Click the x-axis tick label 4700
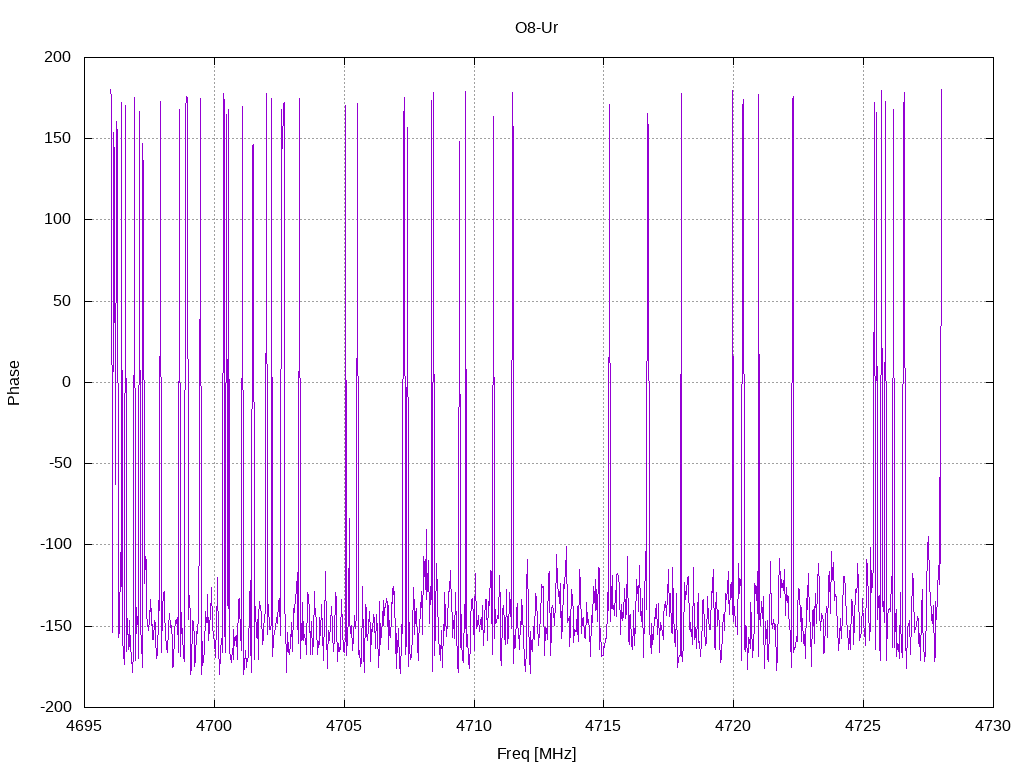The height and width of the screenshot is (768, 1024). [x=214, y=726]
